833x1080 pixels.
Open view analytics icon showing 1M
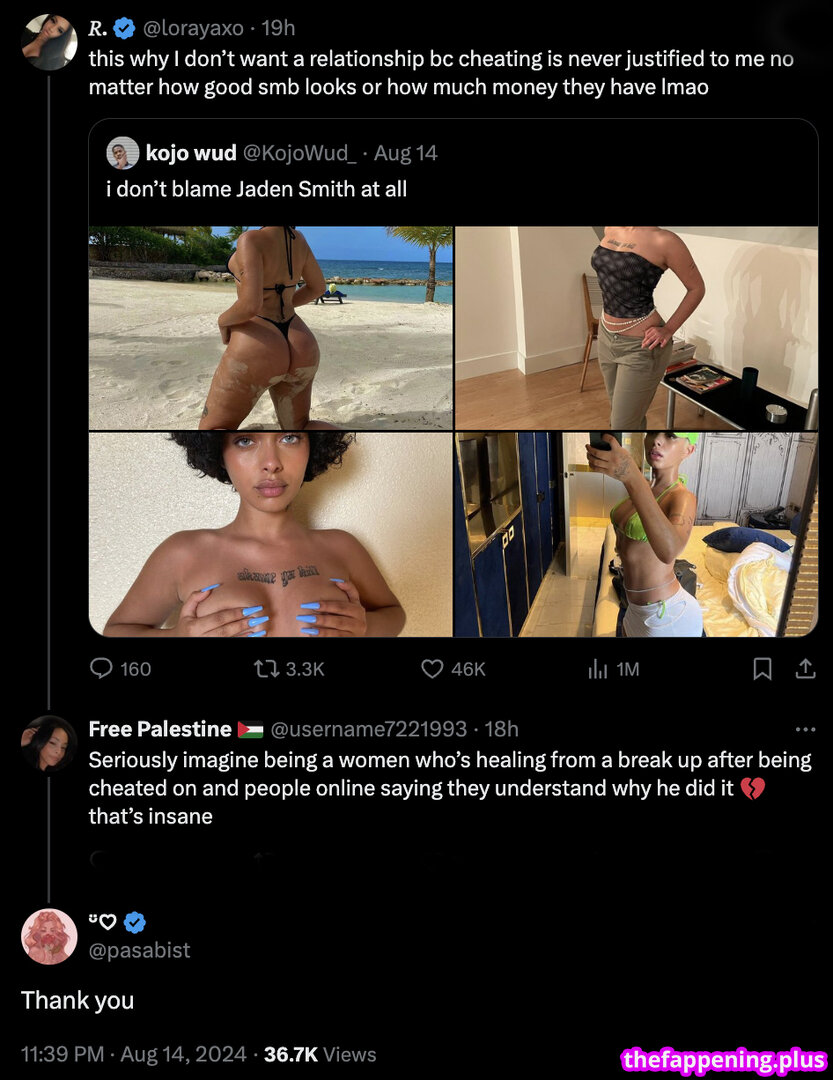click(x=597, y=669)
